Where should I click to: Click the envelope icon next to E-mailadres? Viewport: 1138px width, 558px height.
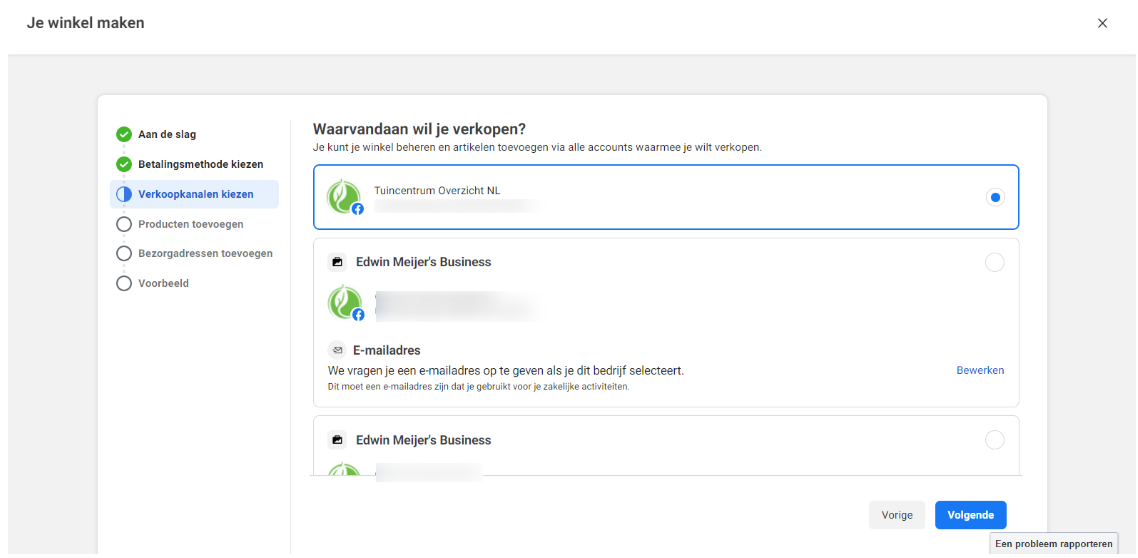pos(337,350)
